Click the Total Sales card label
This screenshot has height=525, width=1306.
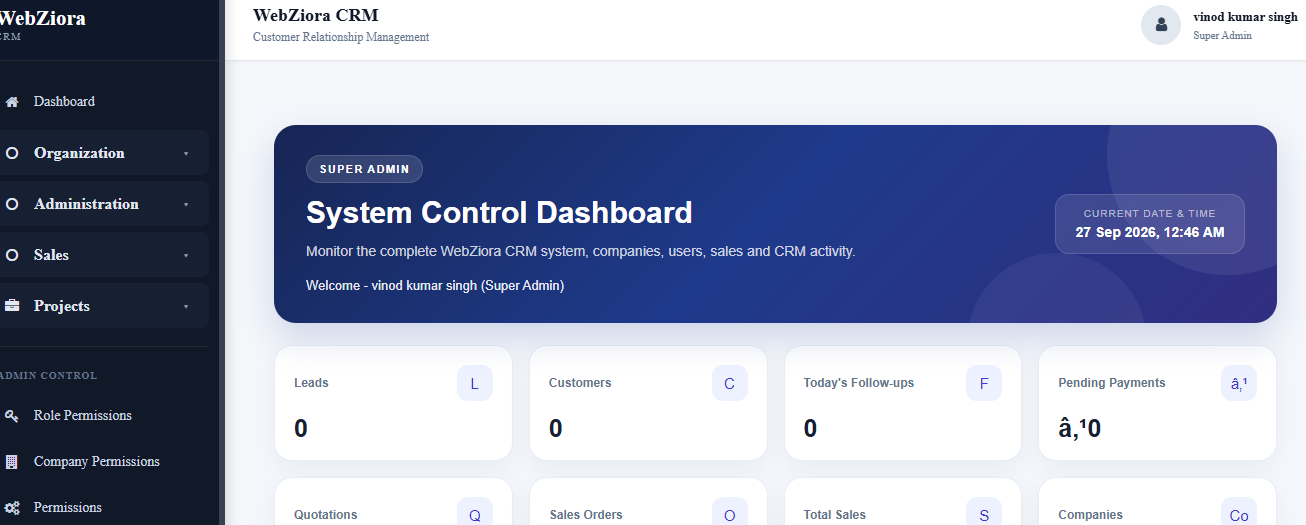click(x=835, y=515)
